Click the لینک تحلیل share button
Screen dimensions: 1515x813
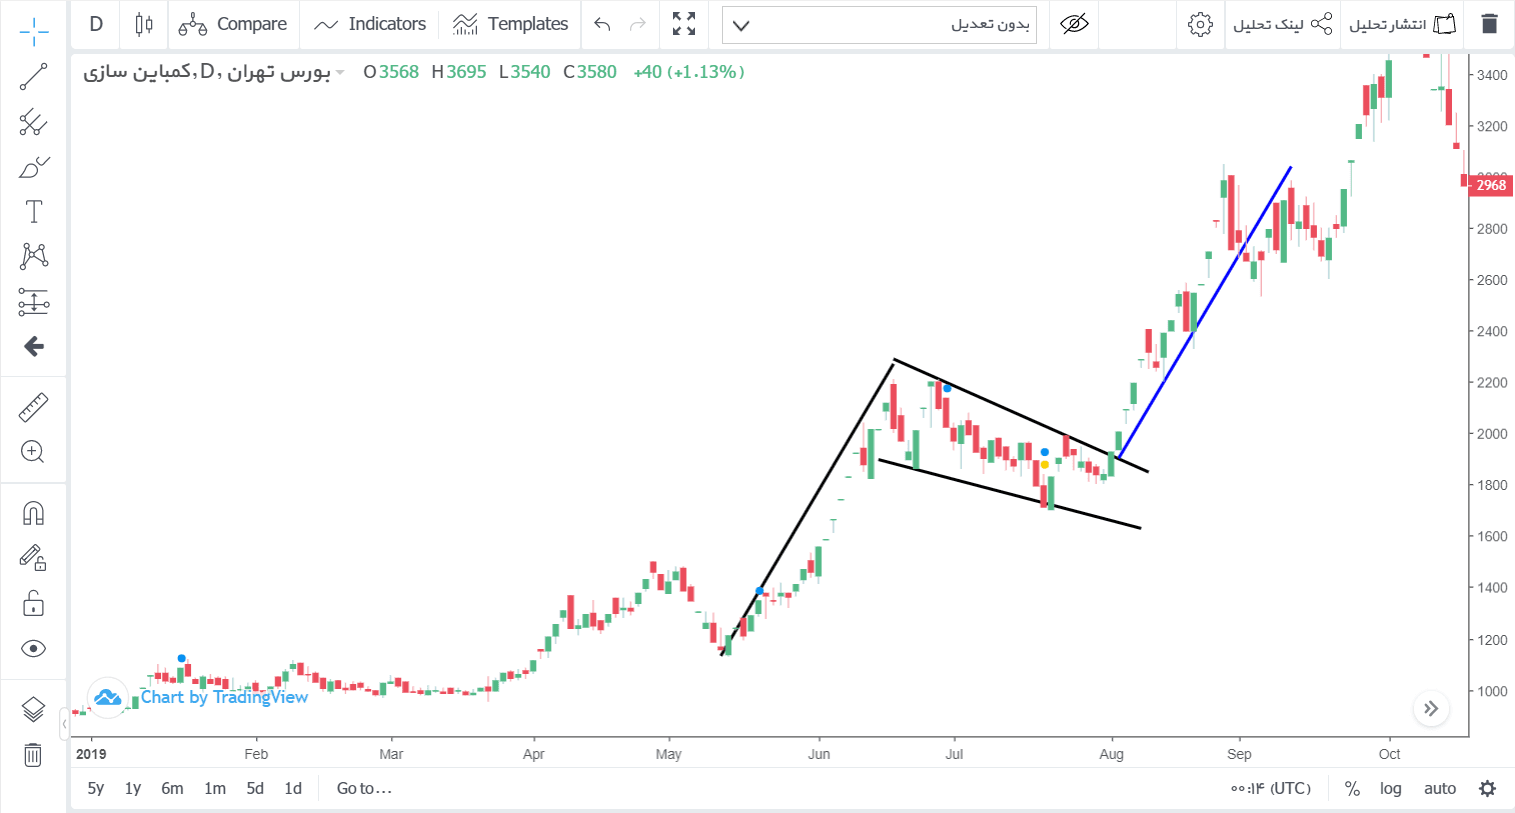(1283, 24)
